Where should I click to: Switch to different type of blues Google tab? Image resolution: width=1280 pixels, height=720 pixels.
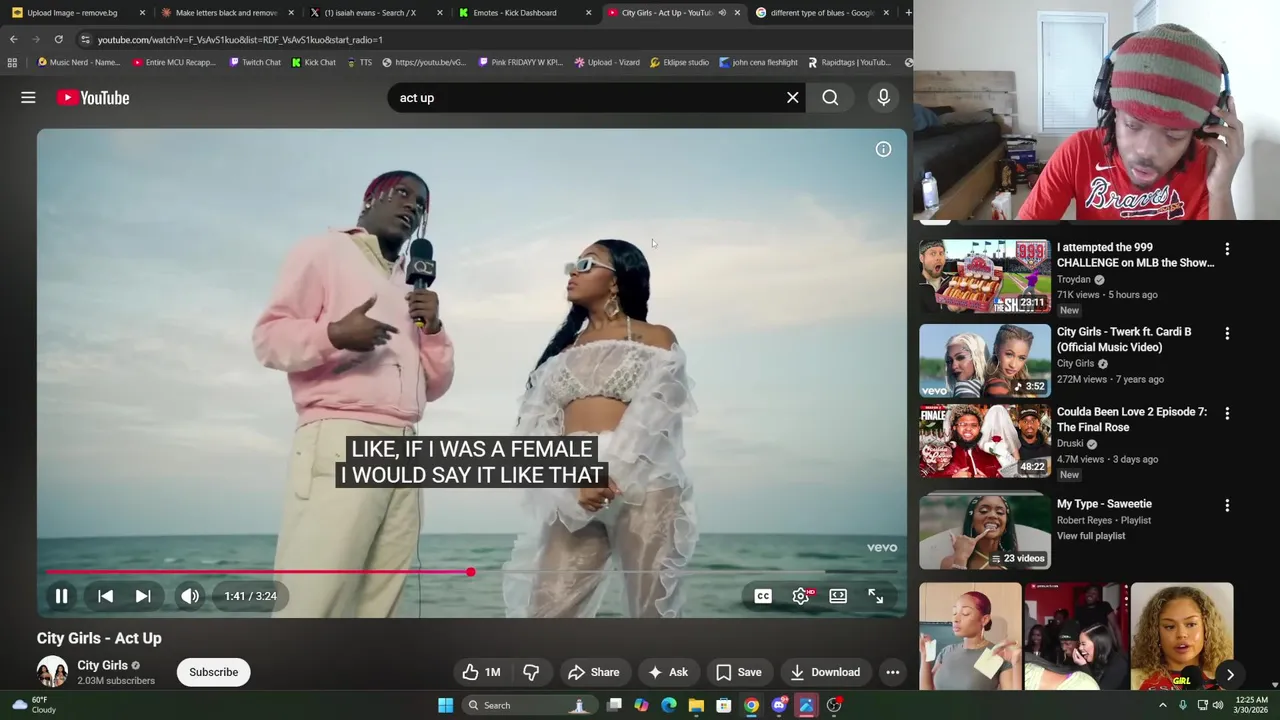pos(822,13)
